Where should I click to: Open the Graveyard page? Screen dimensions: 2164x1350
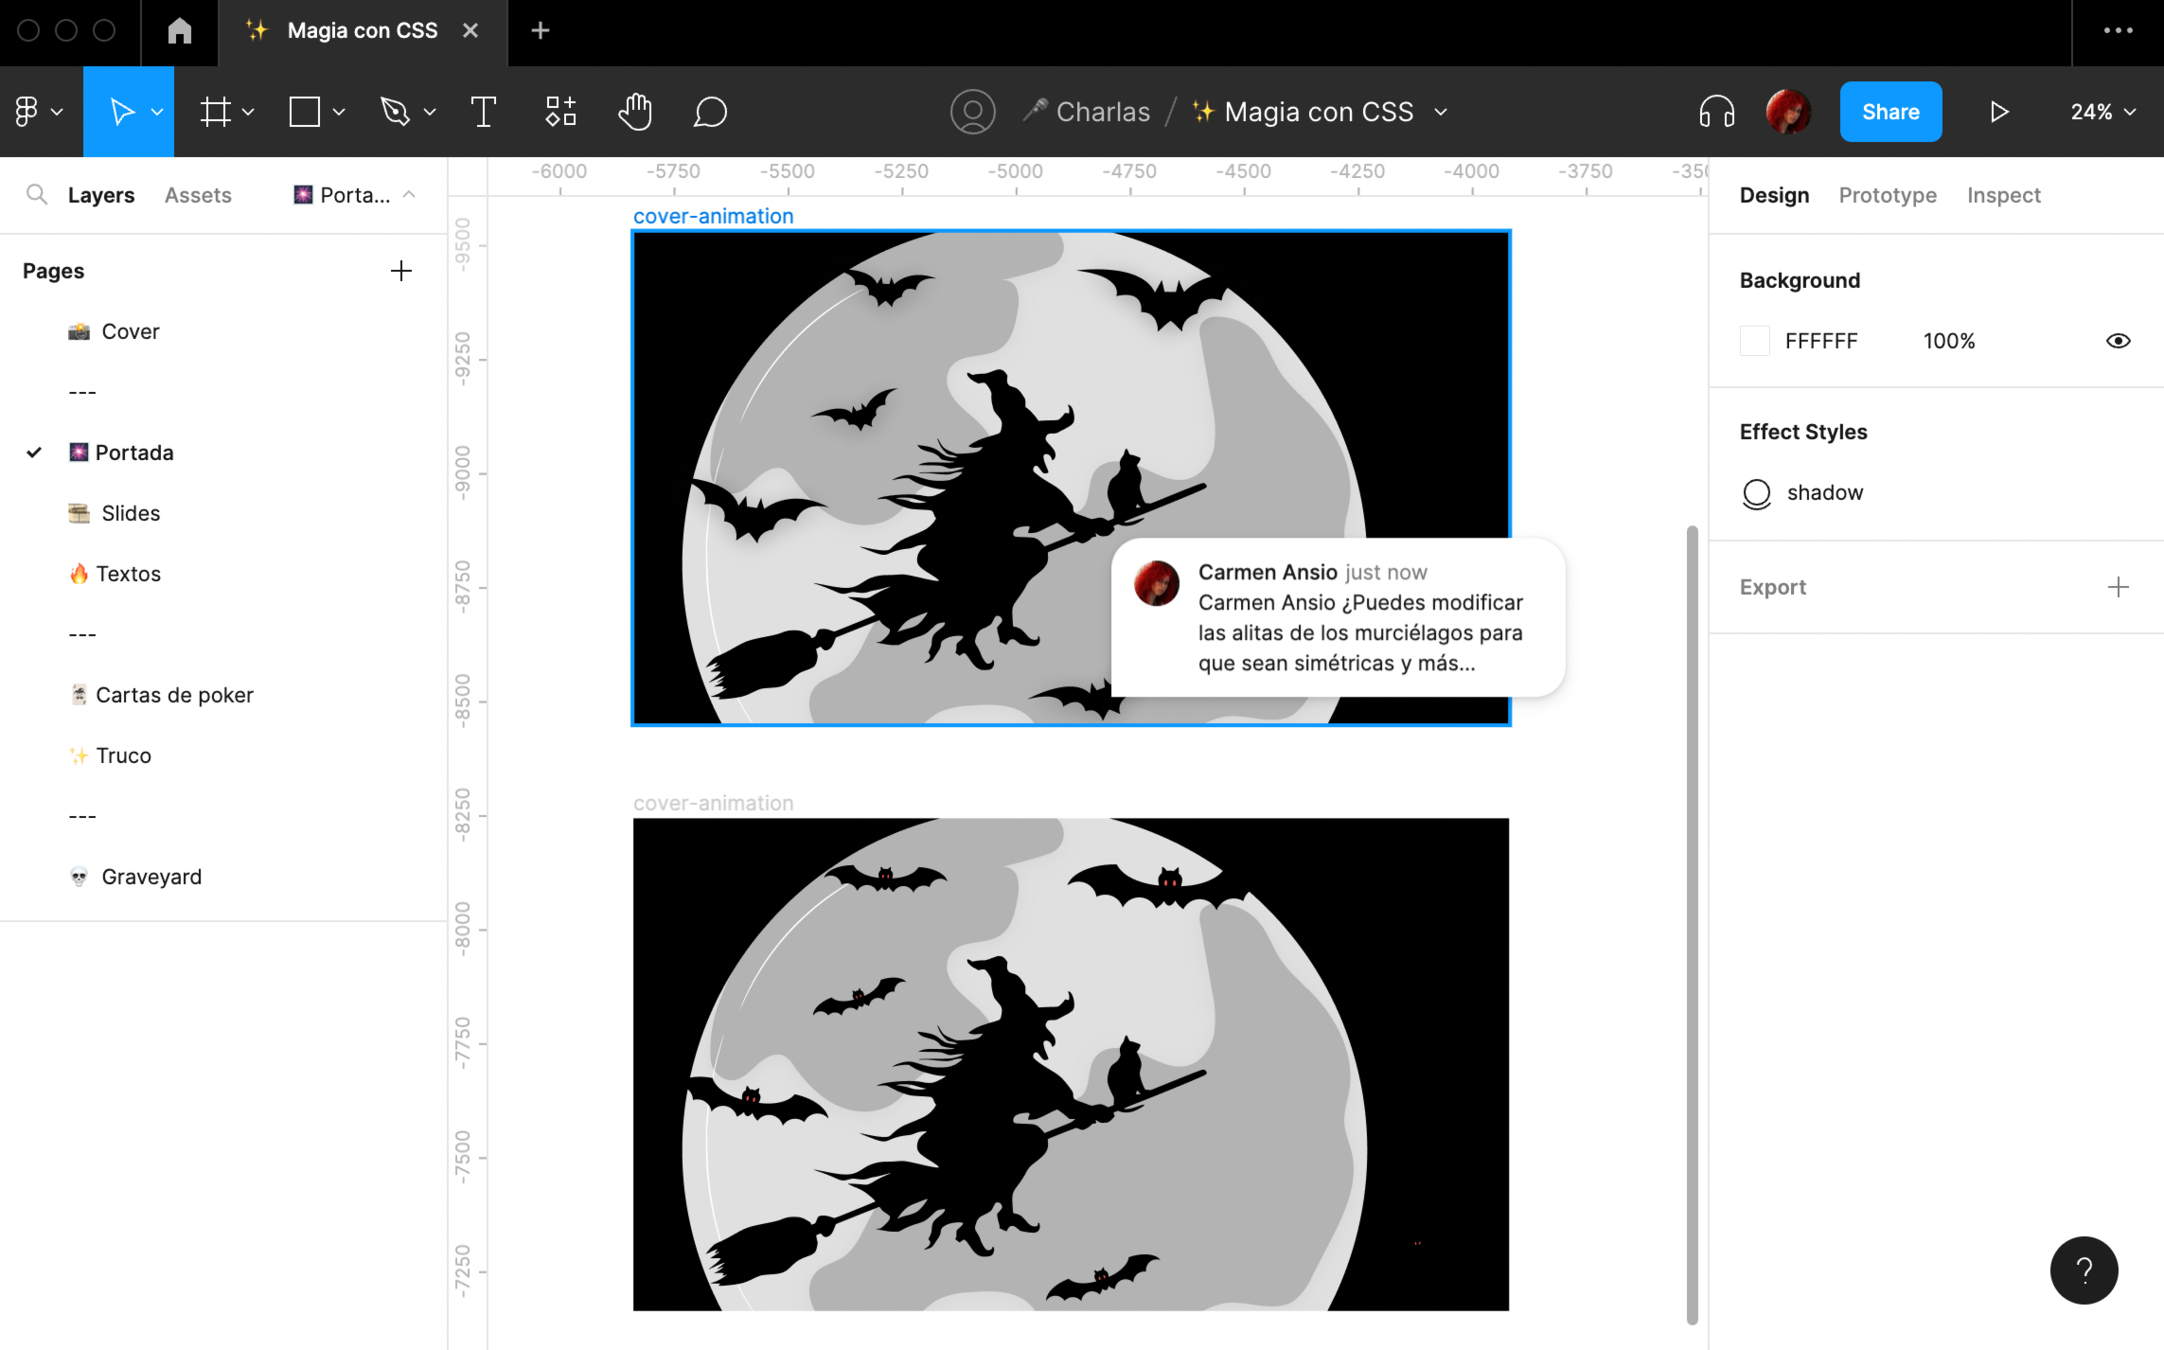(x=151, y=876)
